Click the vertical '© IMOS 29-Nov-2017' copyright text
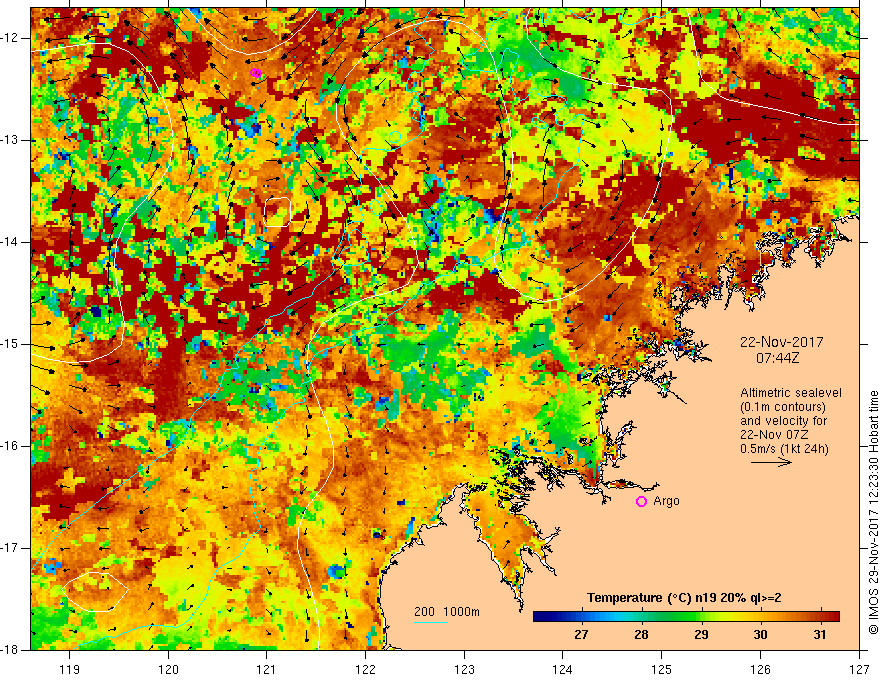The width and height of the screenshot is (880, 680). 873,513
